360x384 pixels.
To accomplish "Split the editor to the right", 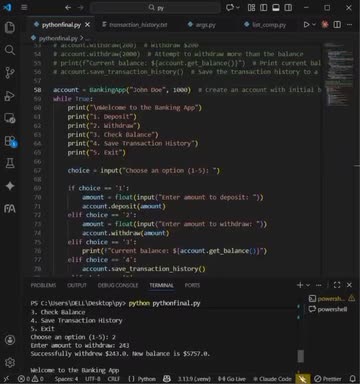I will click(337, 25).
